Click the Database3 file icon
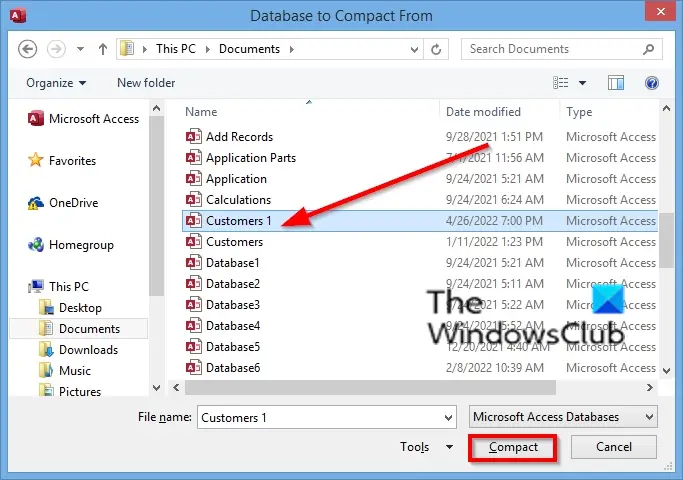683x480 pixels. pos(194,304)
